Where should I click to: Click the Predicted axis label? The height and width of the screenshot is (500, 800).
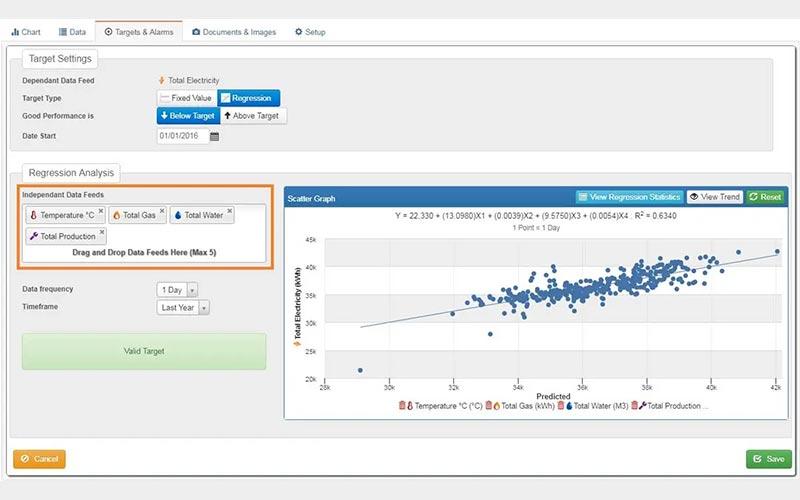(553, 396)
